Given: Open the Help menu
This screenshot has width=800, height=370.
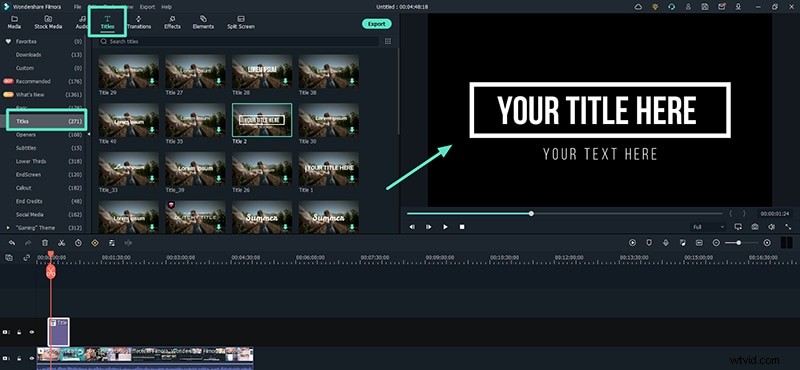Looking at the screenshot, I should pos(166,7).
